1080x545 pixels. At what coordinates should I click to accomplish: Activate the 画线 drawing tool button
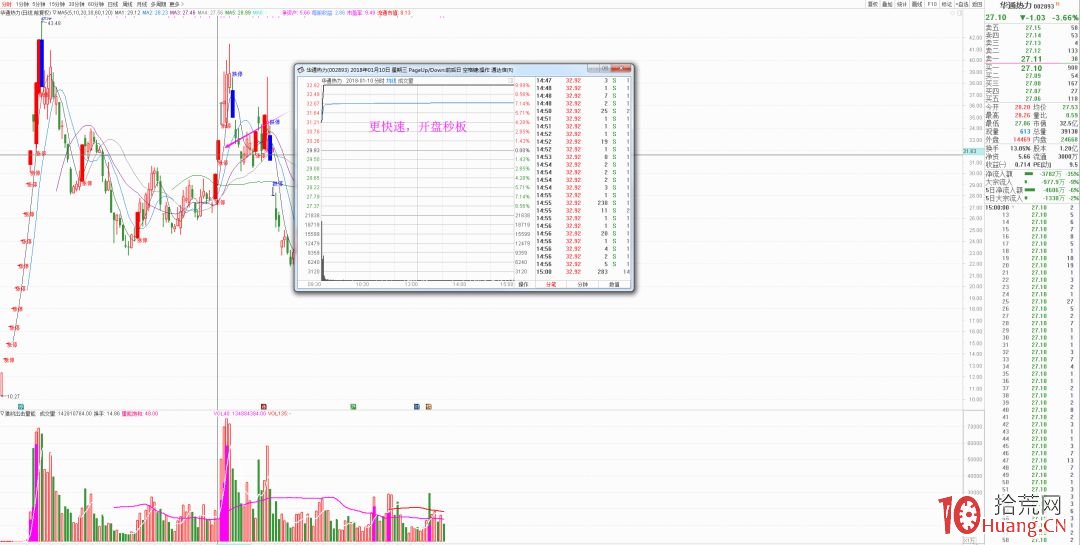tap(917, 4)
